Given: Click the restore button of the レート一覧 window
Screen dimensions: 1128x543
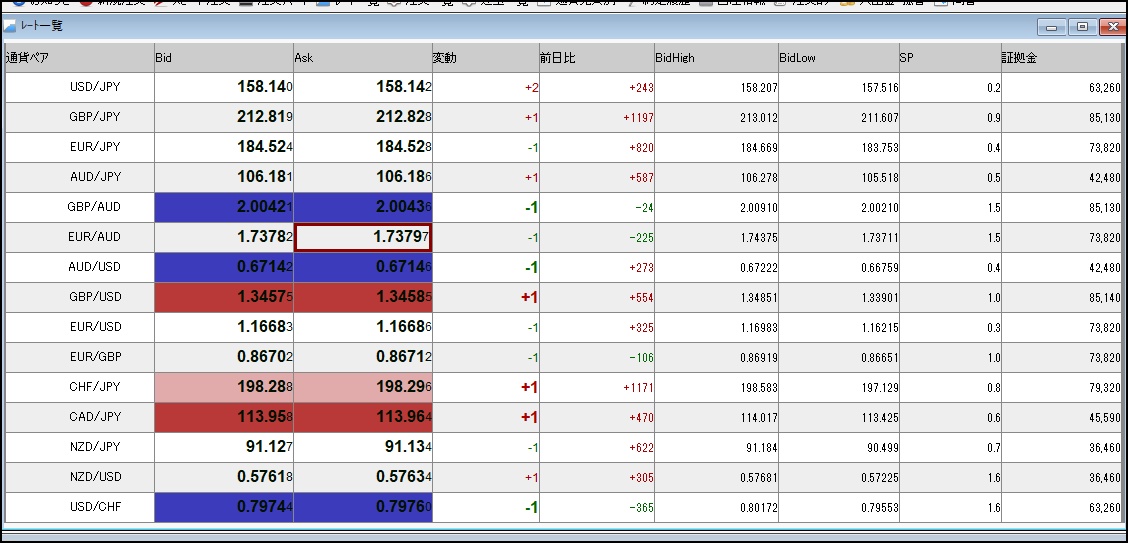Looking at the screenshot, I should [x=1081, y=27].
